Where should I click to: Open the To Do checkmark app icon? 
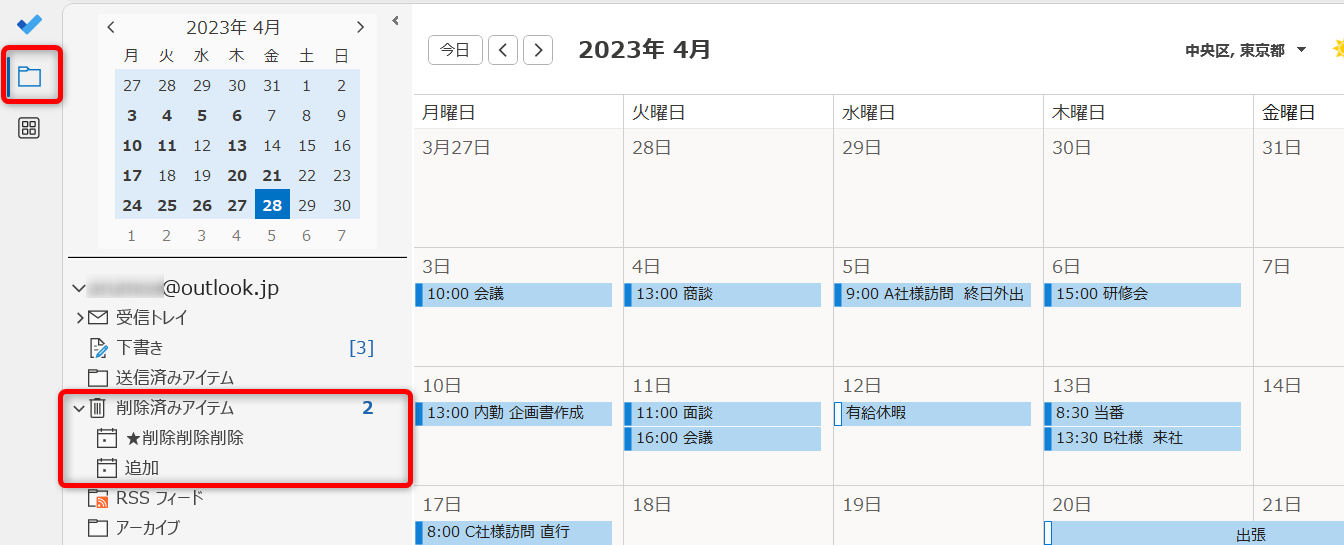pyautogui.click(x=29, y=23)
